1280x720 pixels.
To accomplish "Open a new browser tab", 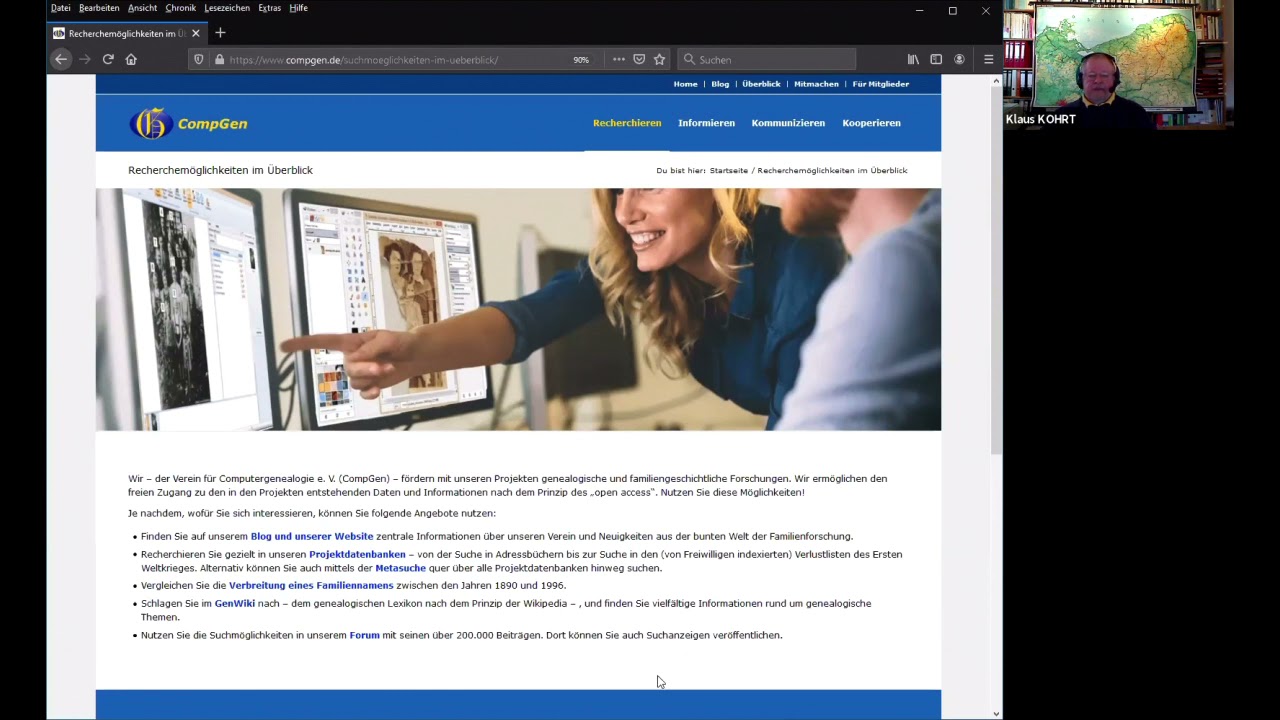I will coord(220,33).
